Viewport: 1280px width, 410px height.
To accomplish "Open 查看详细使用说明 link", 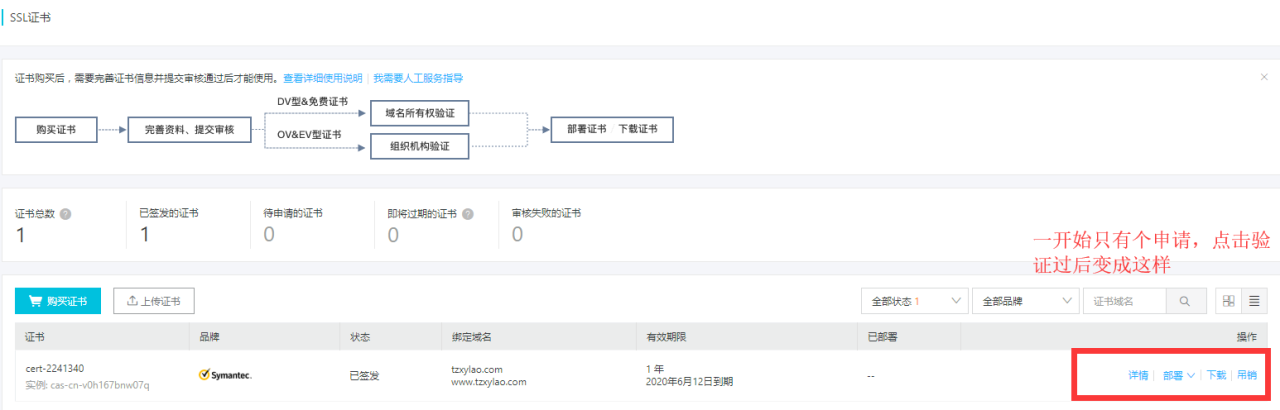I will tap(323, 78).
